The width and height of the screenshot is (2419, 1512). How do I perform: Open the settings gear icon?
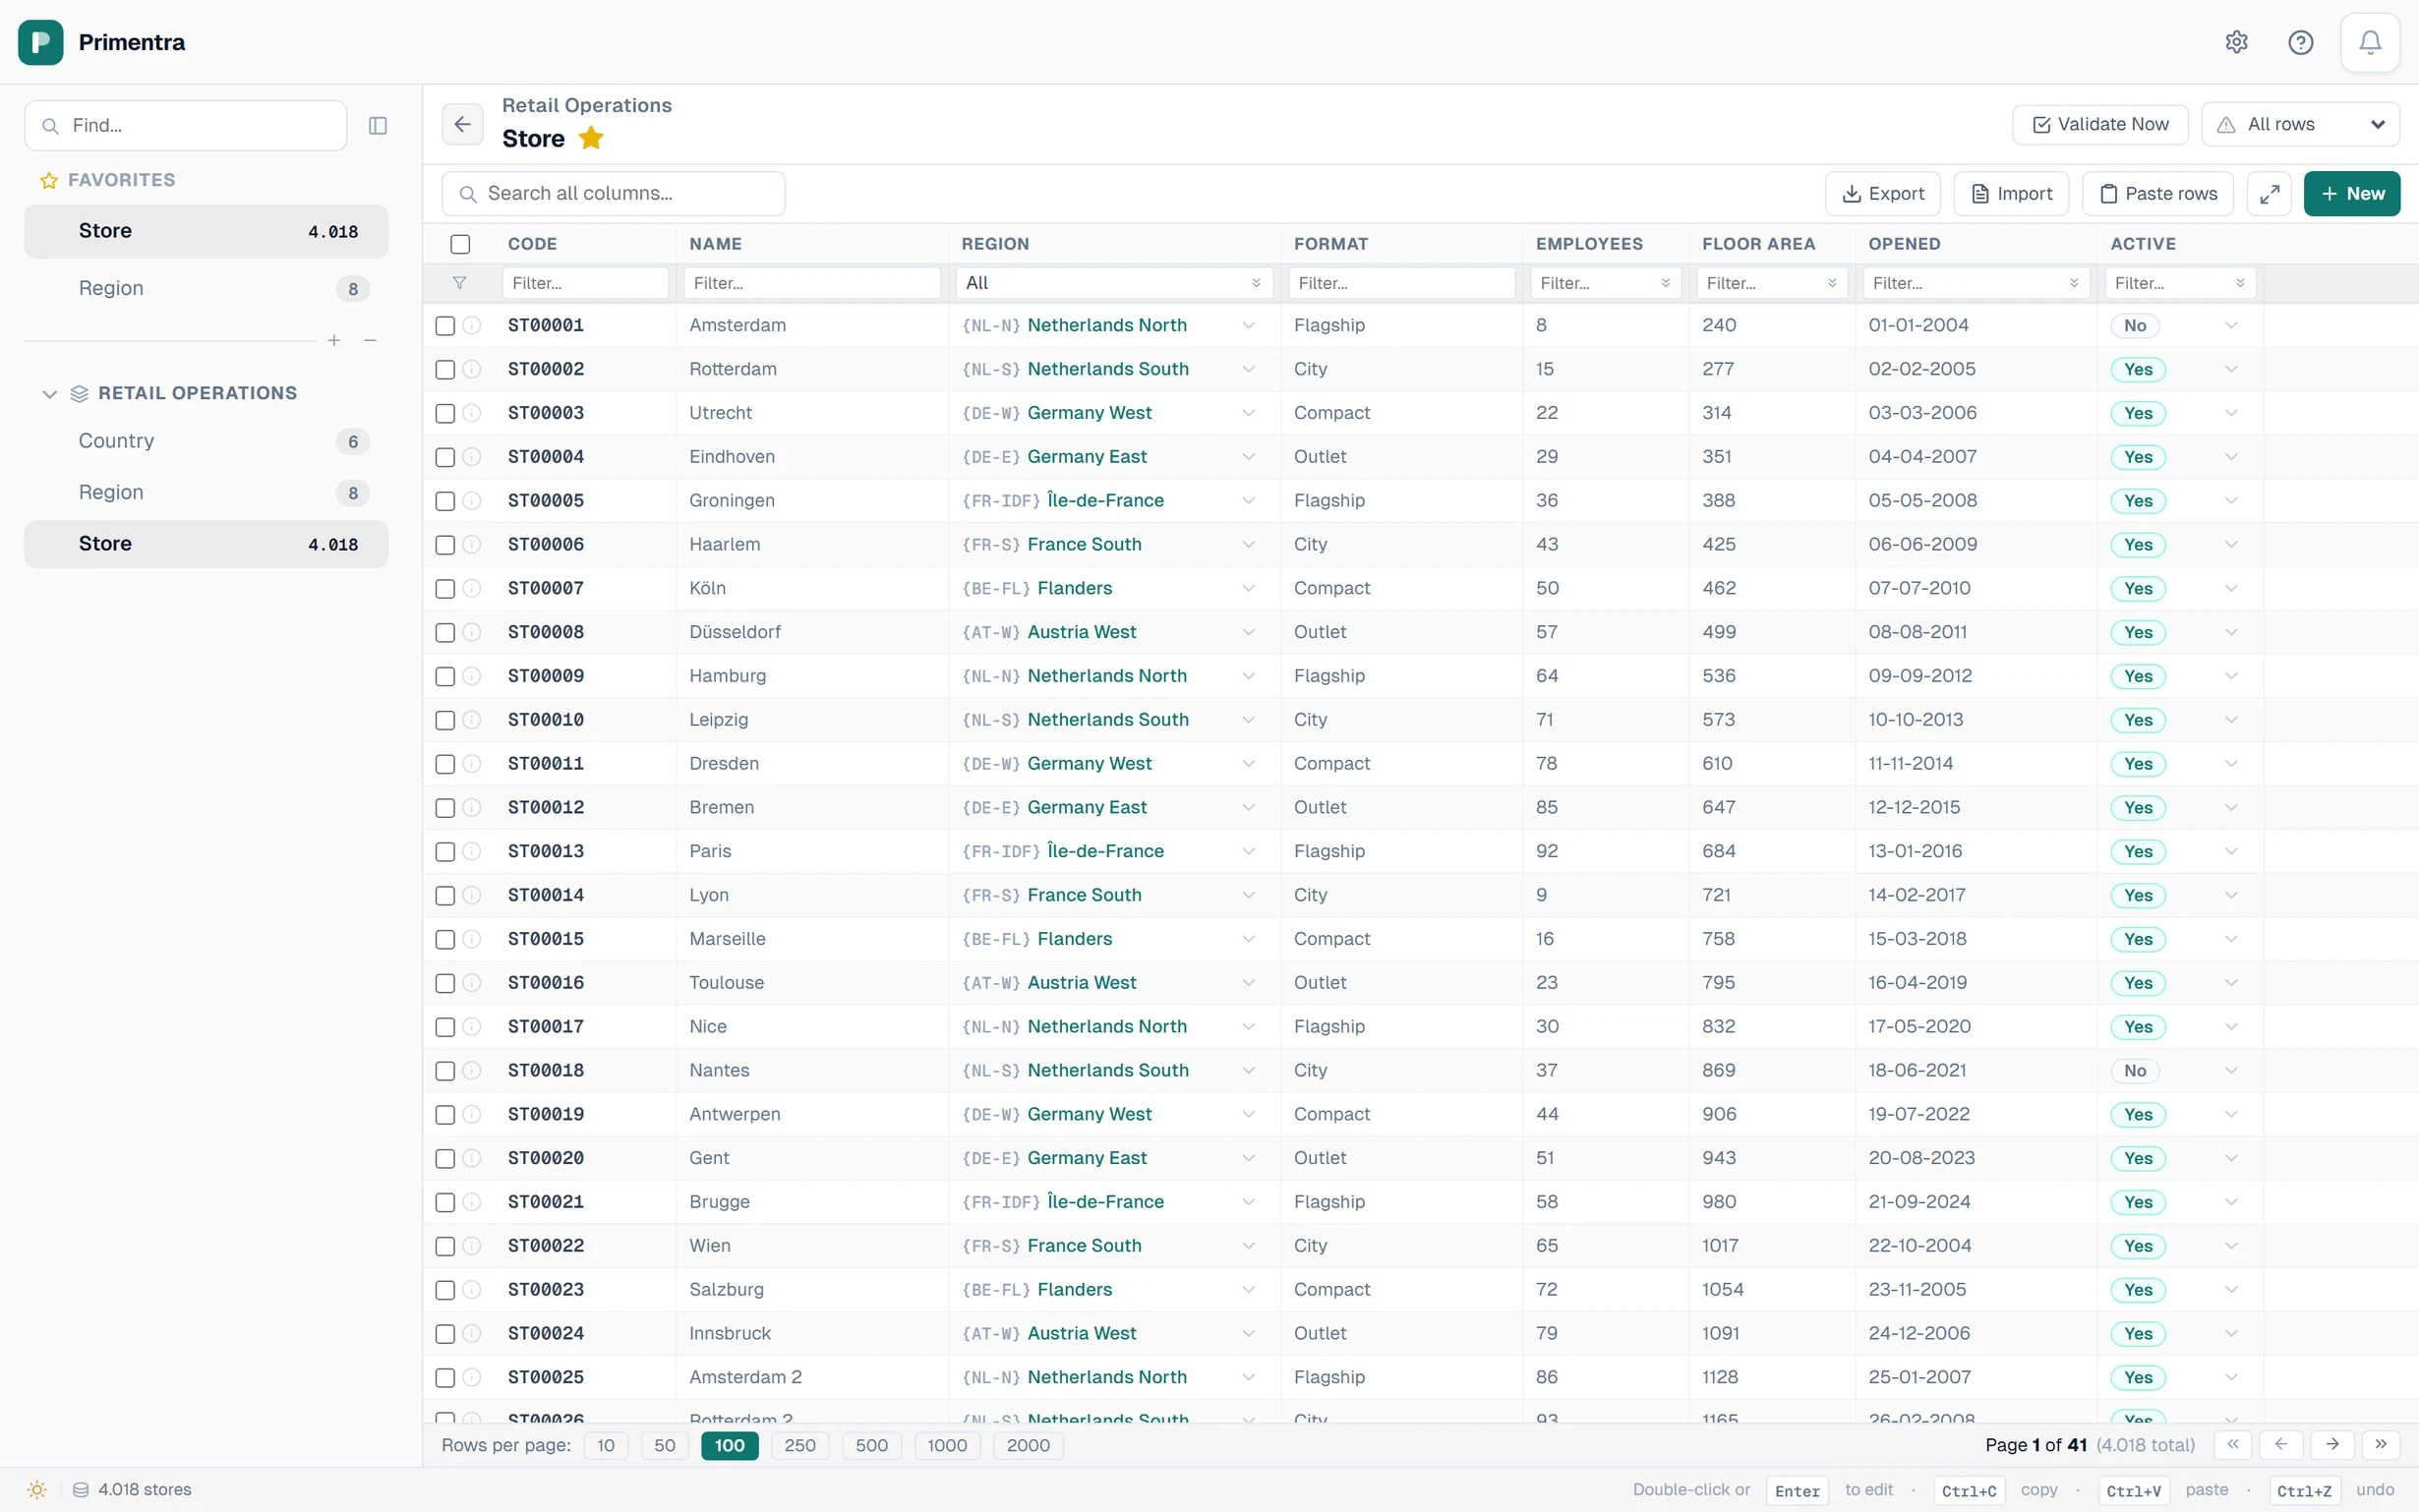coord(2236,42)
